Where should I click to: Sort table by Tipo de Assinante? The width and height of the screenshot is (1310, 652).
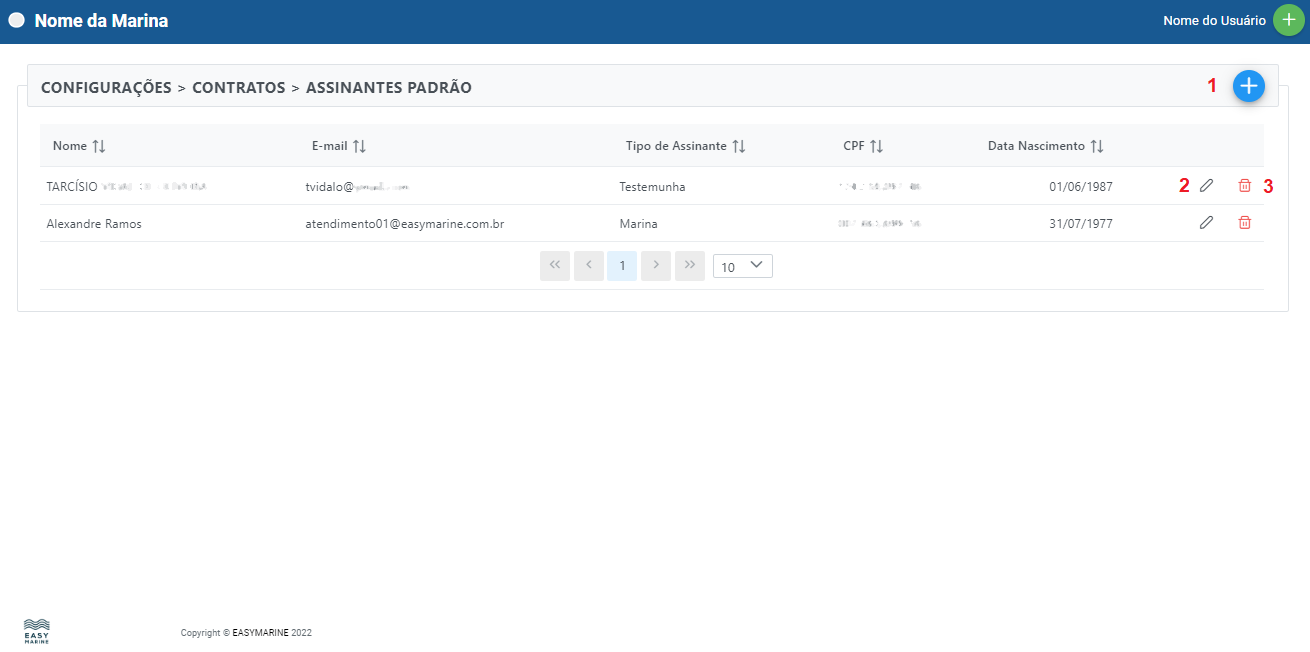pos(738,146)
